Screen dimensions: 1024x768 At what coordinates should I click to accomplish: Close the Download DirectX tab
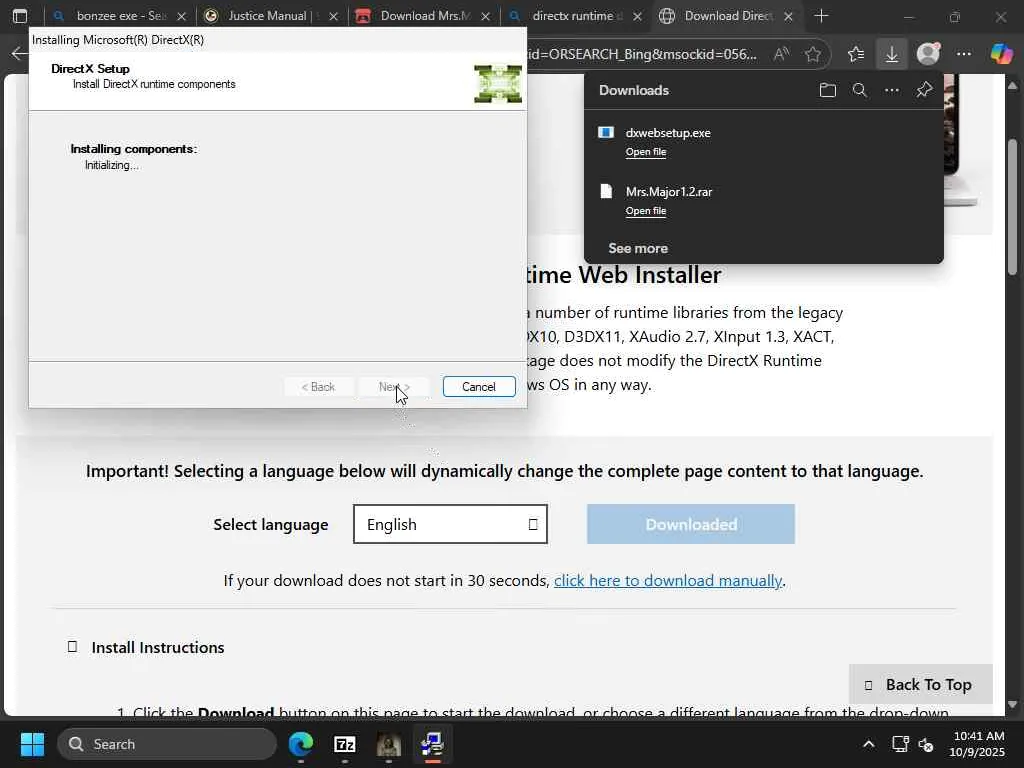788,16
